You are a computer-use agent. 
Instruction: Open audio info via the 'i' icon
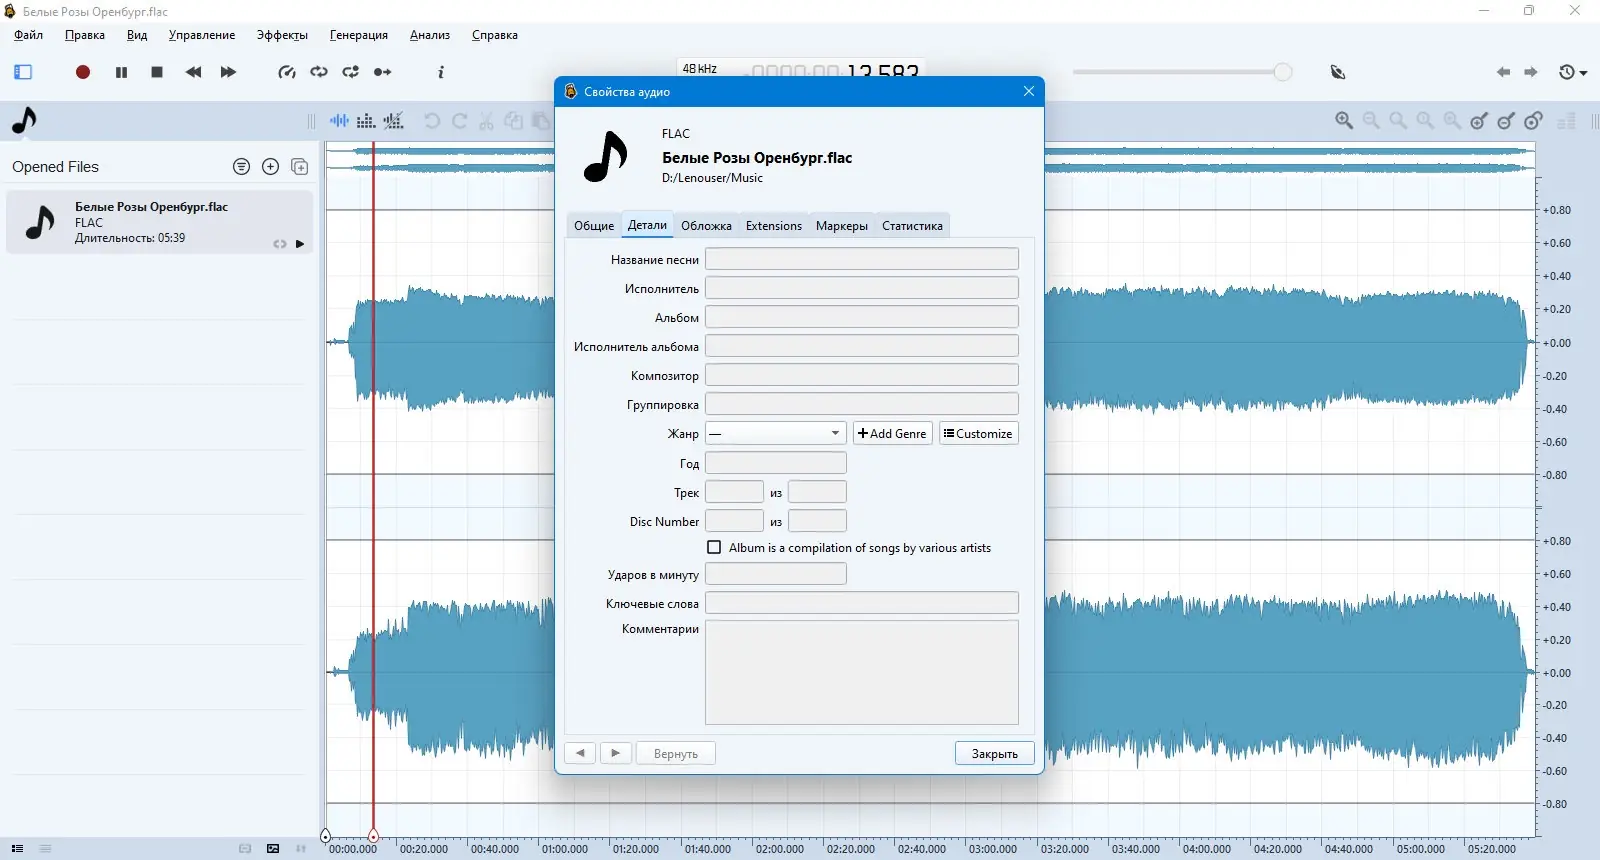(x=441, y=72)
